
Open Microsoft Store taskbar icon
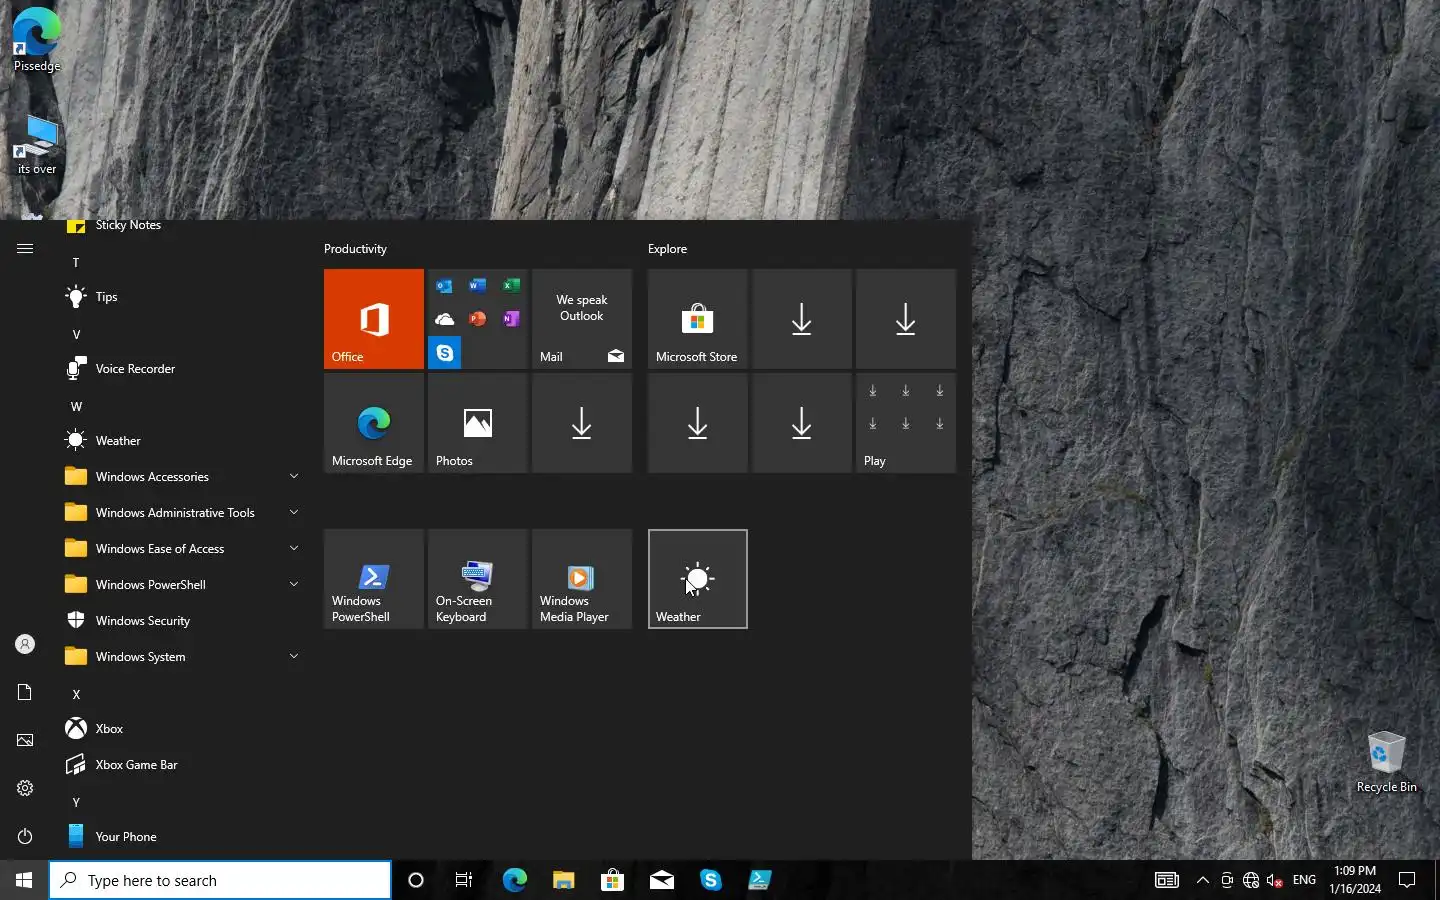612,880
